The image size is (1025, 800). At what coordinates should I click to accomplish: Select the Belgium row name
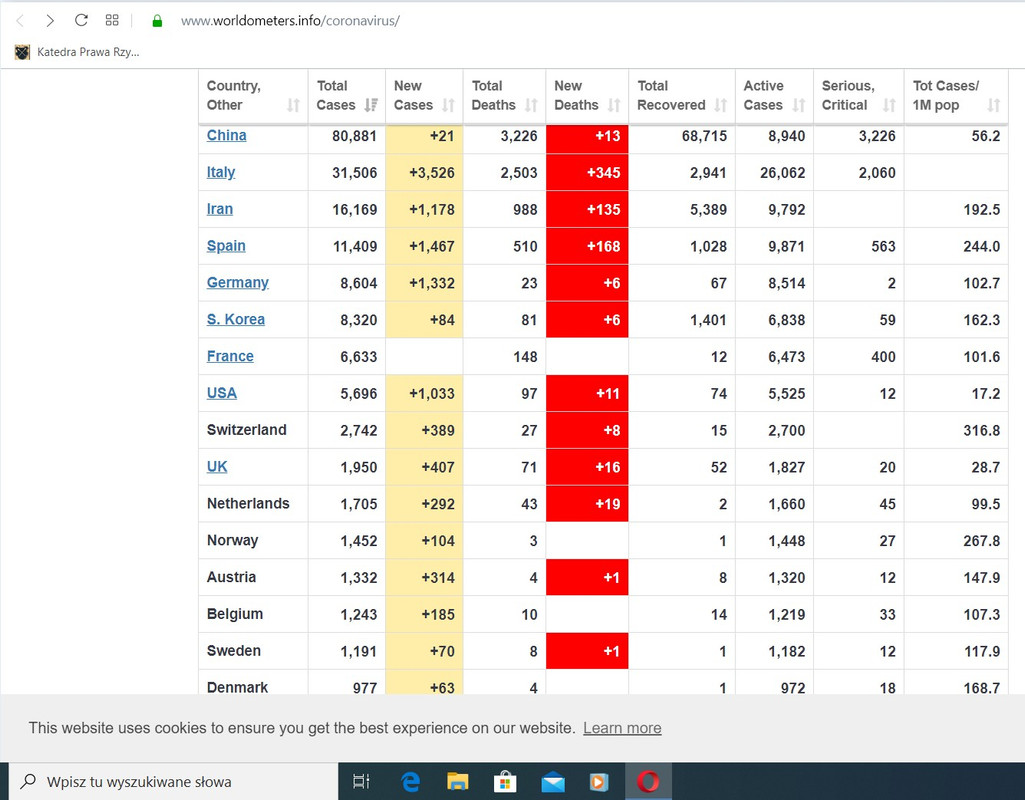pyautogui.click(x=235, y=614)
